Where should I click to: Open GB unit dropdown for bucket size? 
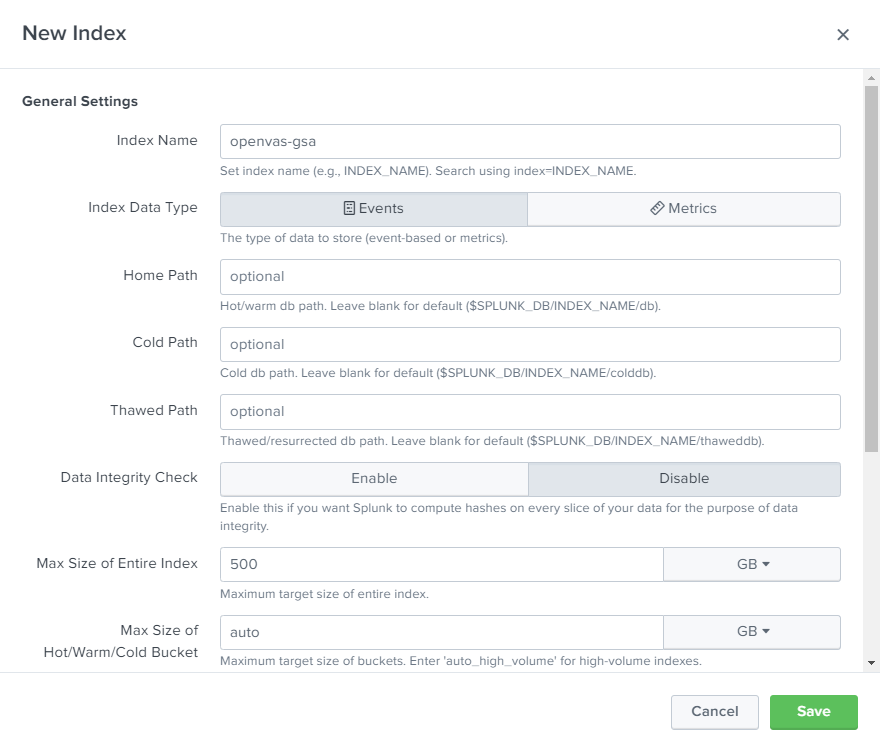[x=752, y=632]
